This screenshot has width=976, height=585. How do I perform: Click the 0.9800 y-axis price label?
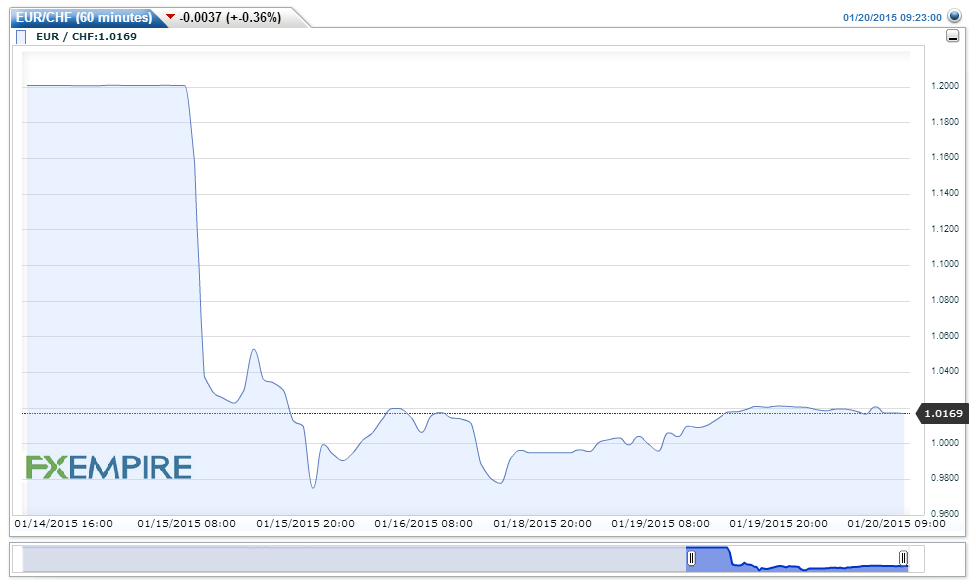point(945,478)
